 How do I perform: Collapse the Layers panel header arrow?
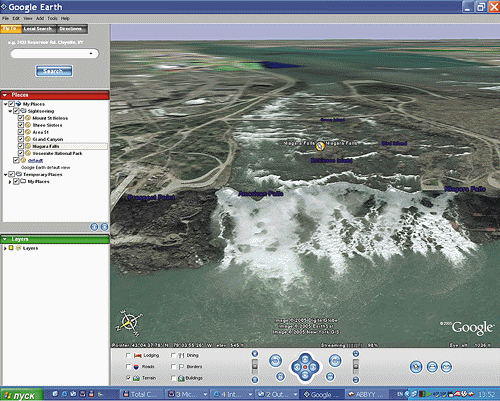pyautogui.click(x=5, y=239)
